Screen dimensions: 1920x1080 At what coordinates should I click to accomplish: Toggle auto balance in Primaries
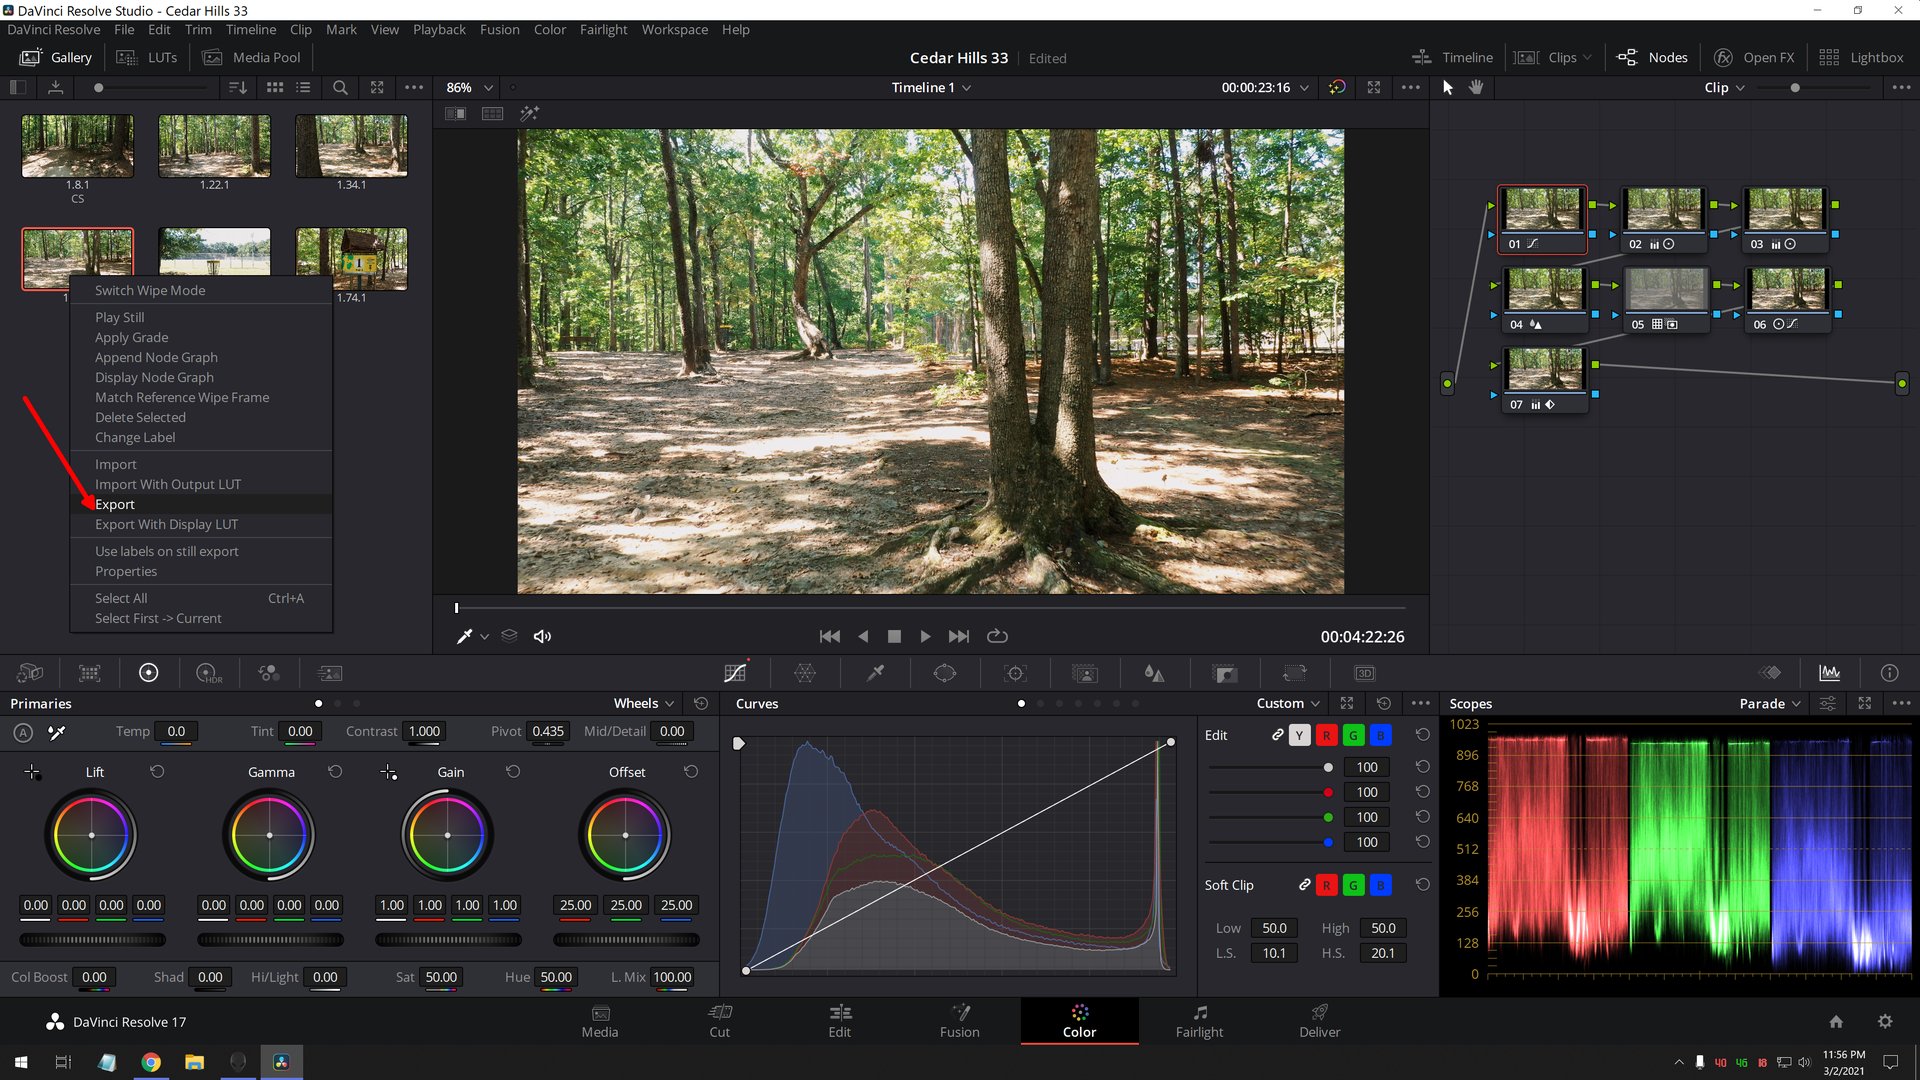(22, 733)
